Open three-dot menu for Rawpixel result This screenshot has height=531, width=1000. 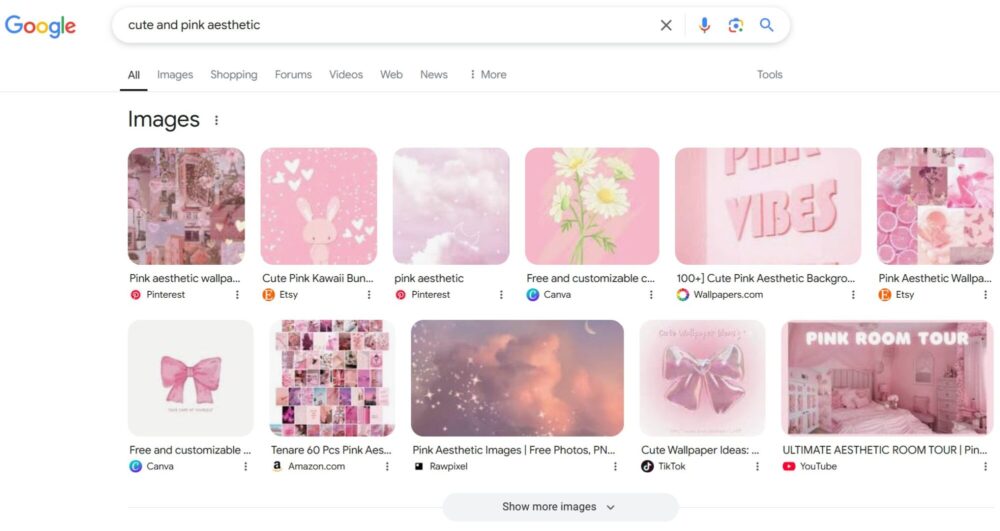[615, 467]
